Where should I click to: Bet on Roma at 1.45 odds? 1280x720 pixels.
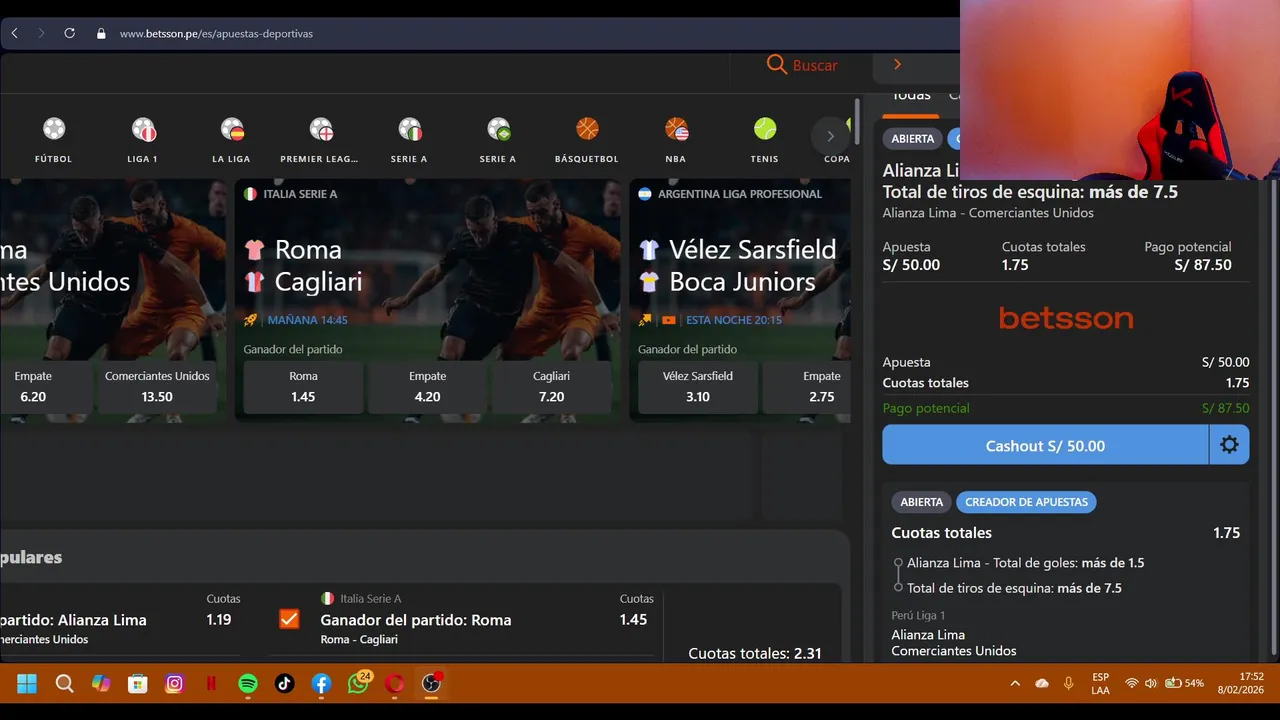click(x=303, y=386)
